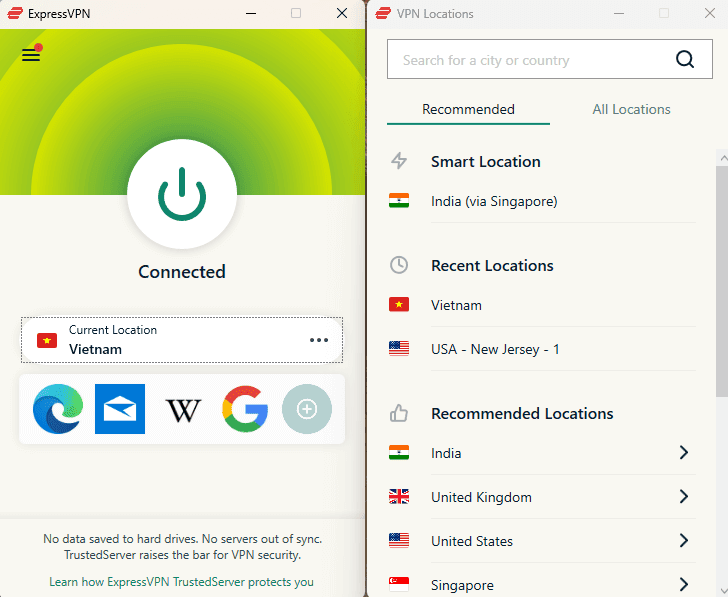Click the Singapore flag icon
Viewport: 728px width, 597px height.
click(399, 584)
